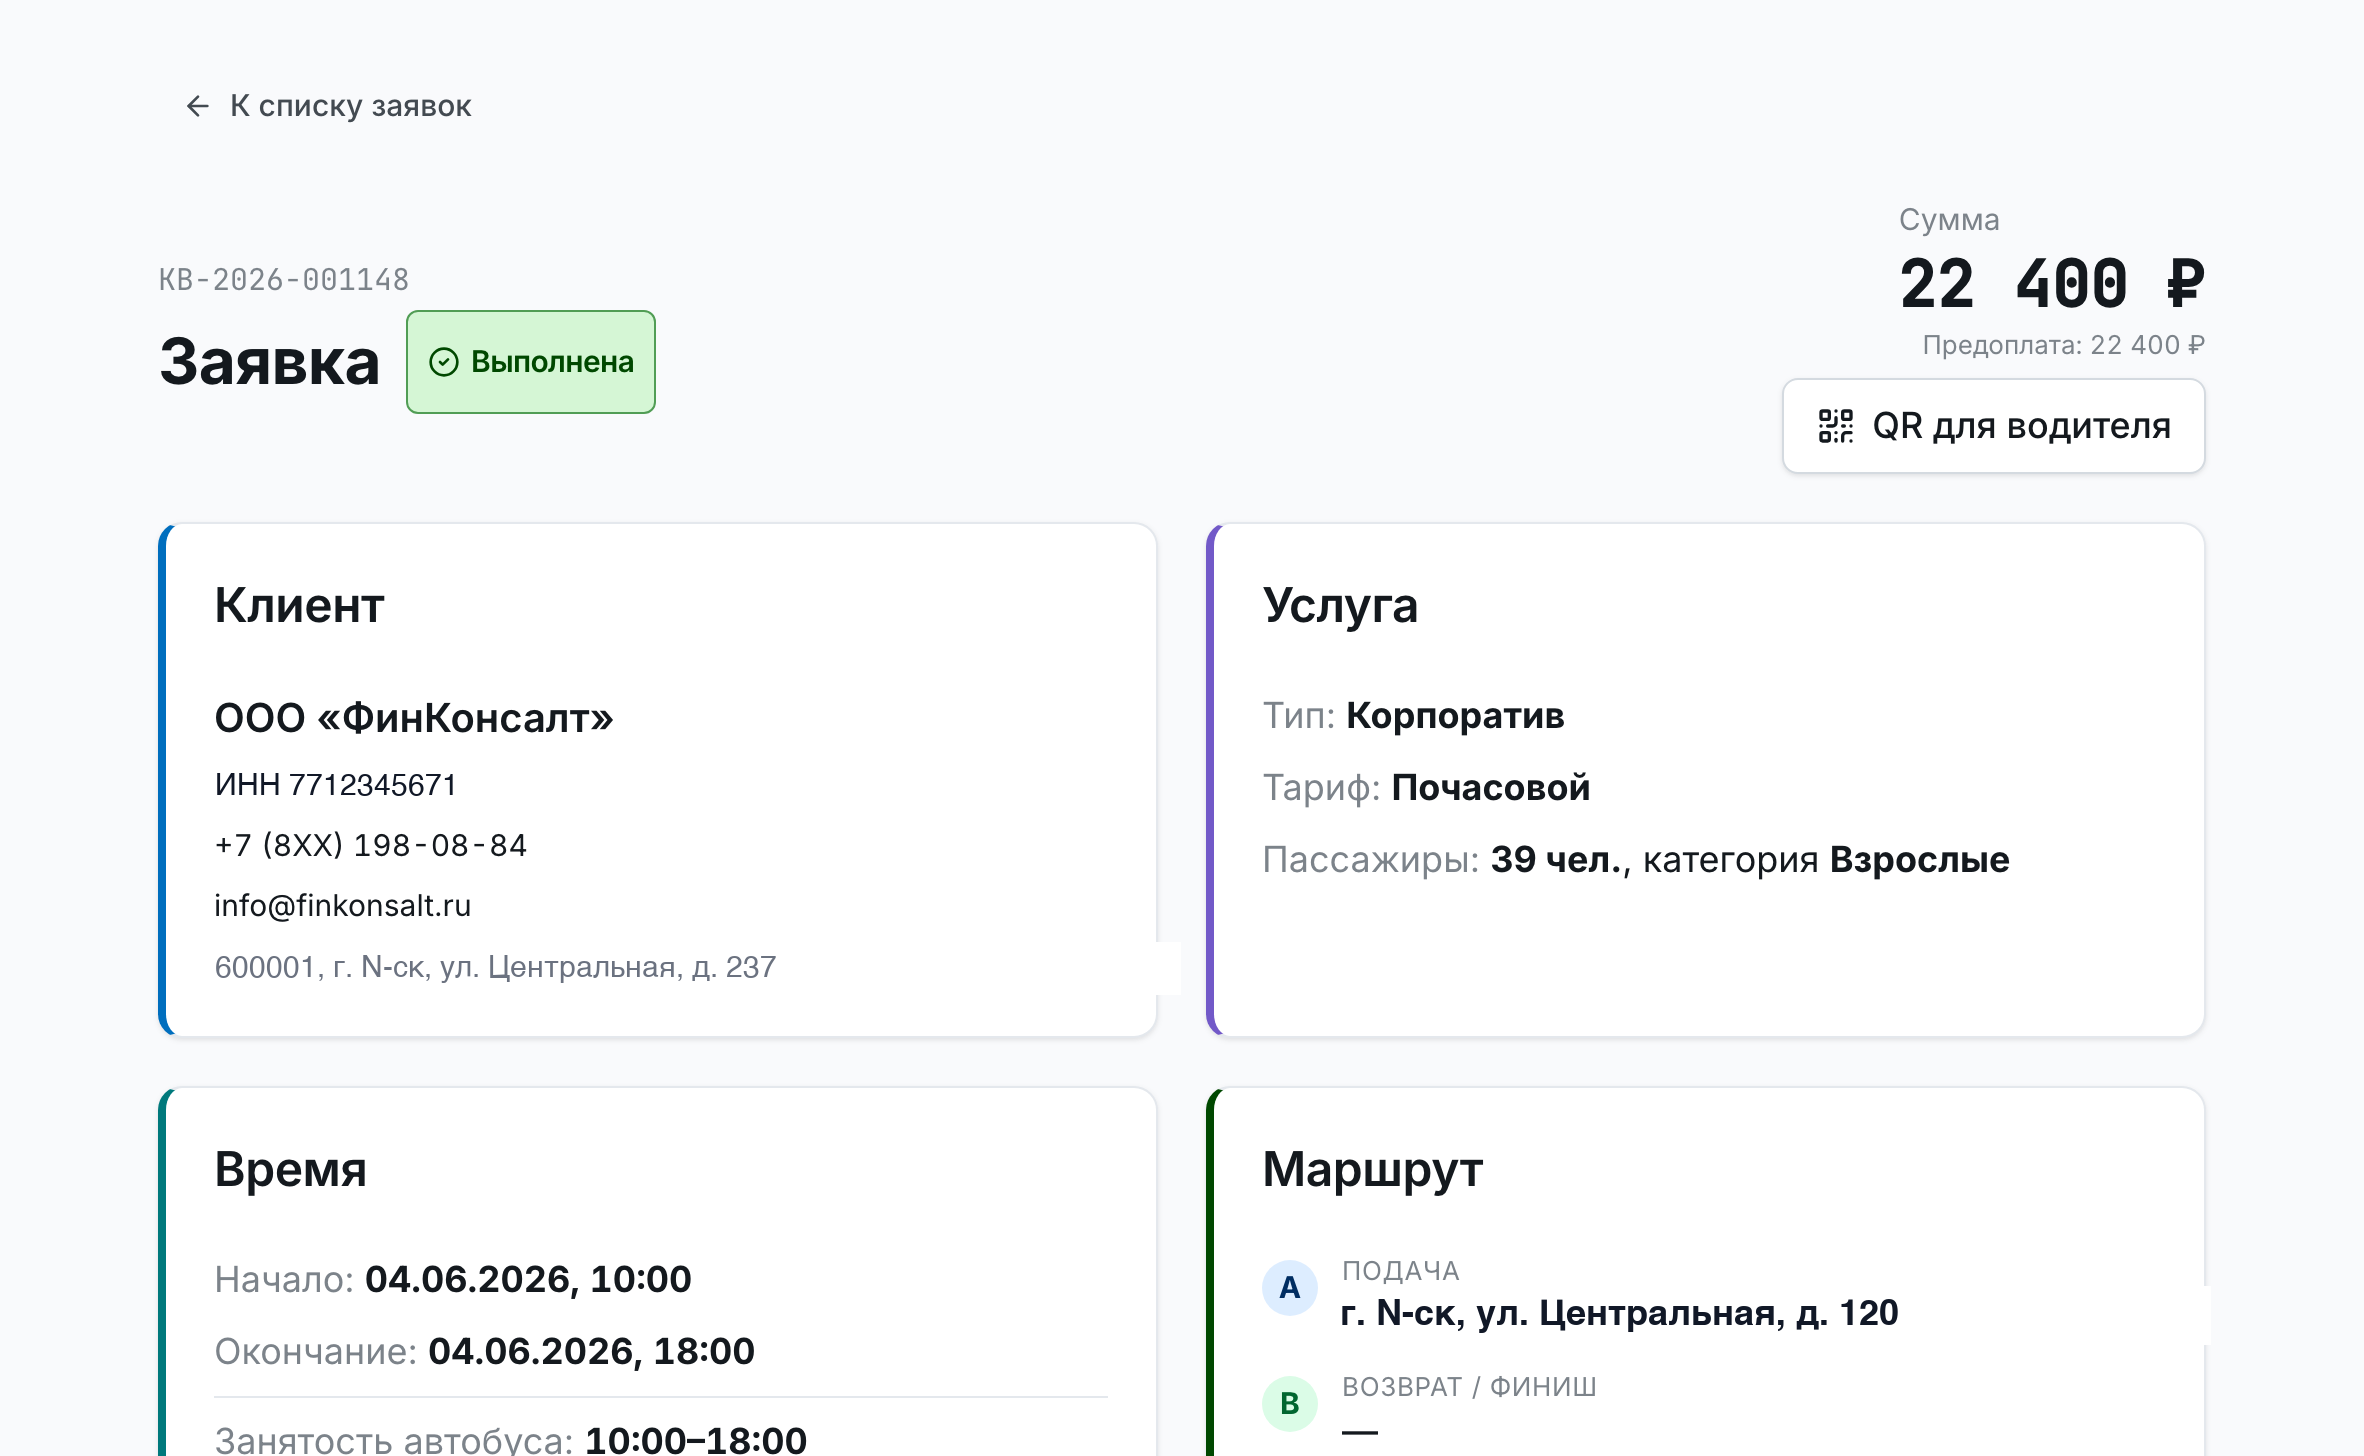
Task: Click the QR code icon
Action: coord(1835,426)
